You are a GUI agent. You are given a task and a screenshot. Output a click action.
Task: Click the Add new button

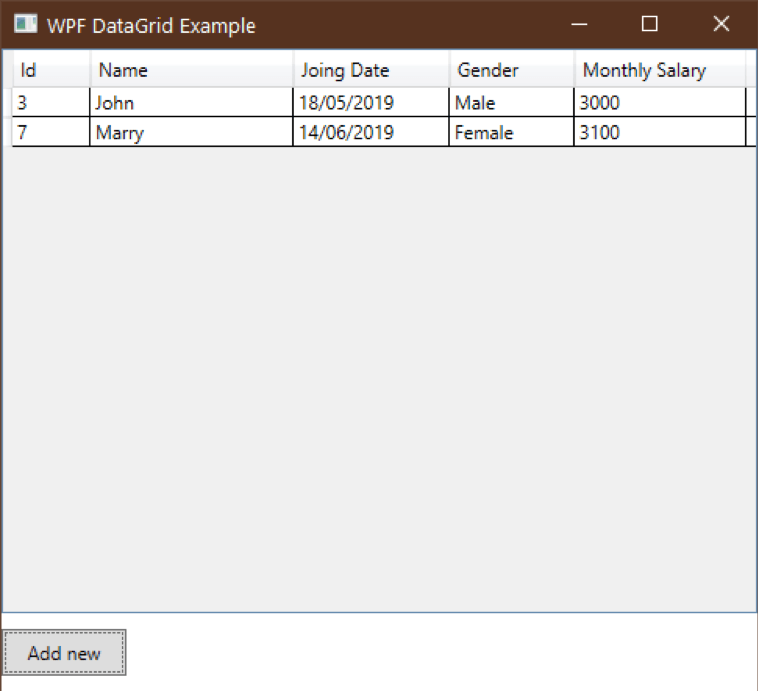[64, 652]
